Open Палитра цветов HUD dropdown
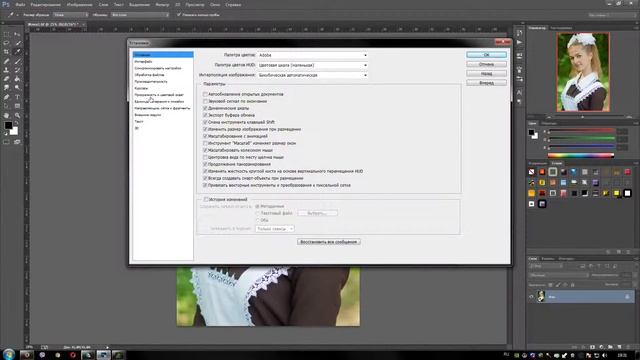This screenshot has width=640, height=360. click(313, 65)
